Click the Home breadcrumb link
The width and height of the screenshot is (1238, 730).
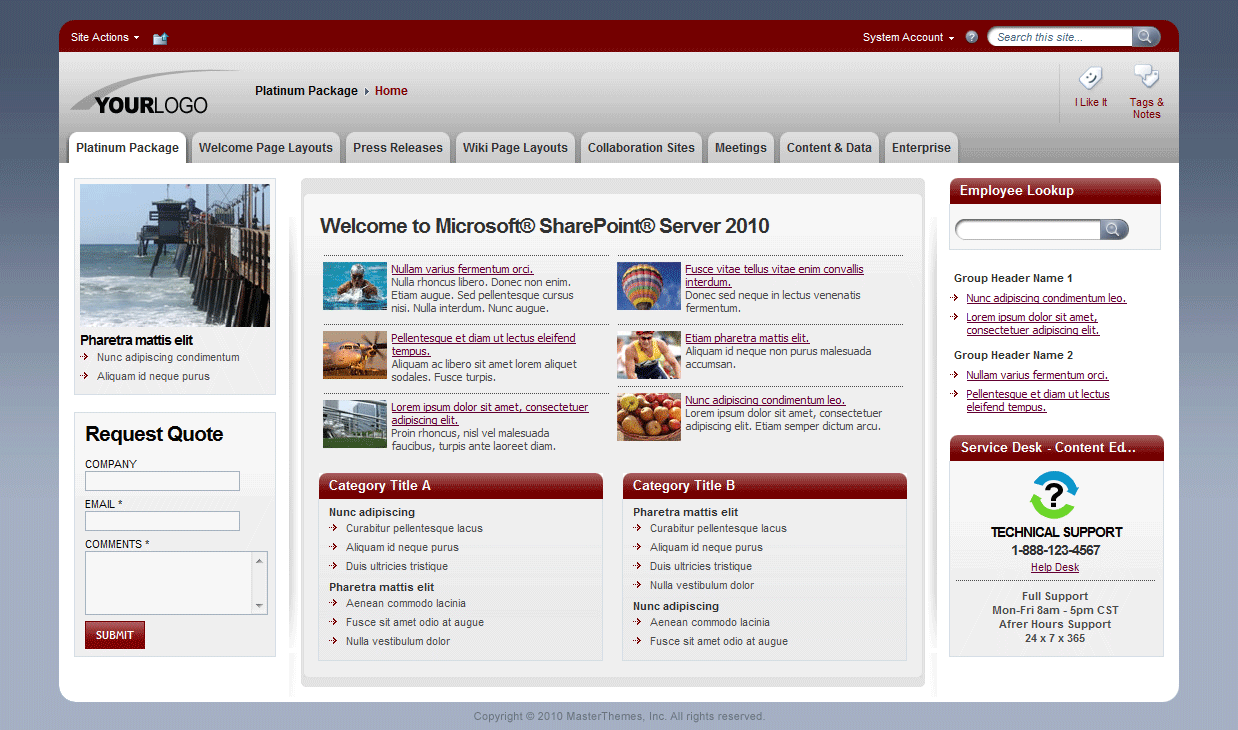tap(391, 90)
